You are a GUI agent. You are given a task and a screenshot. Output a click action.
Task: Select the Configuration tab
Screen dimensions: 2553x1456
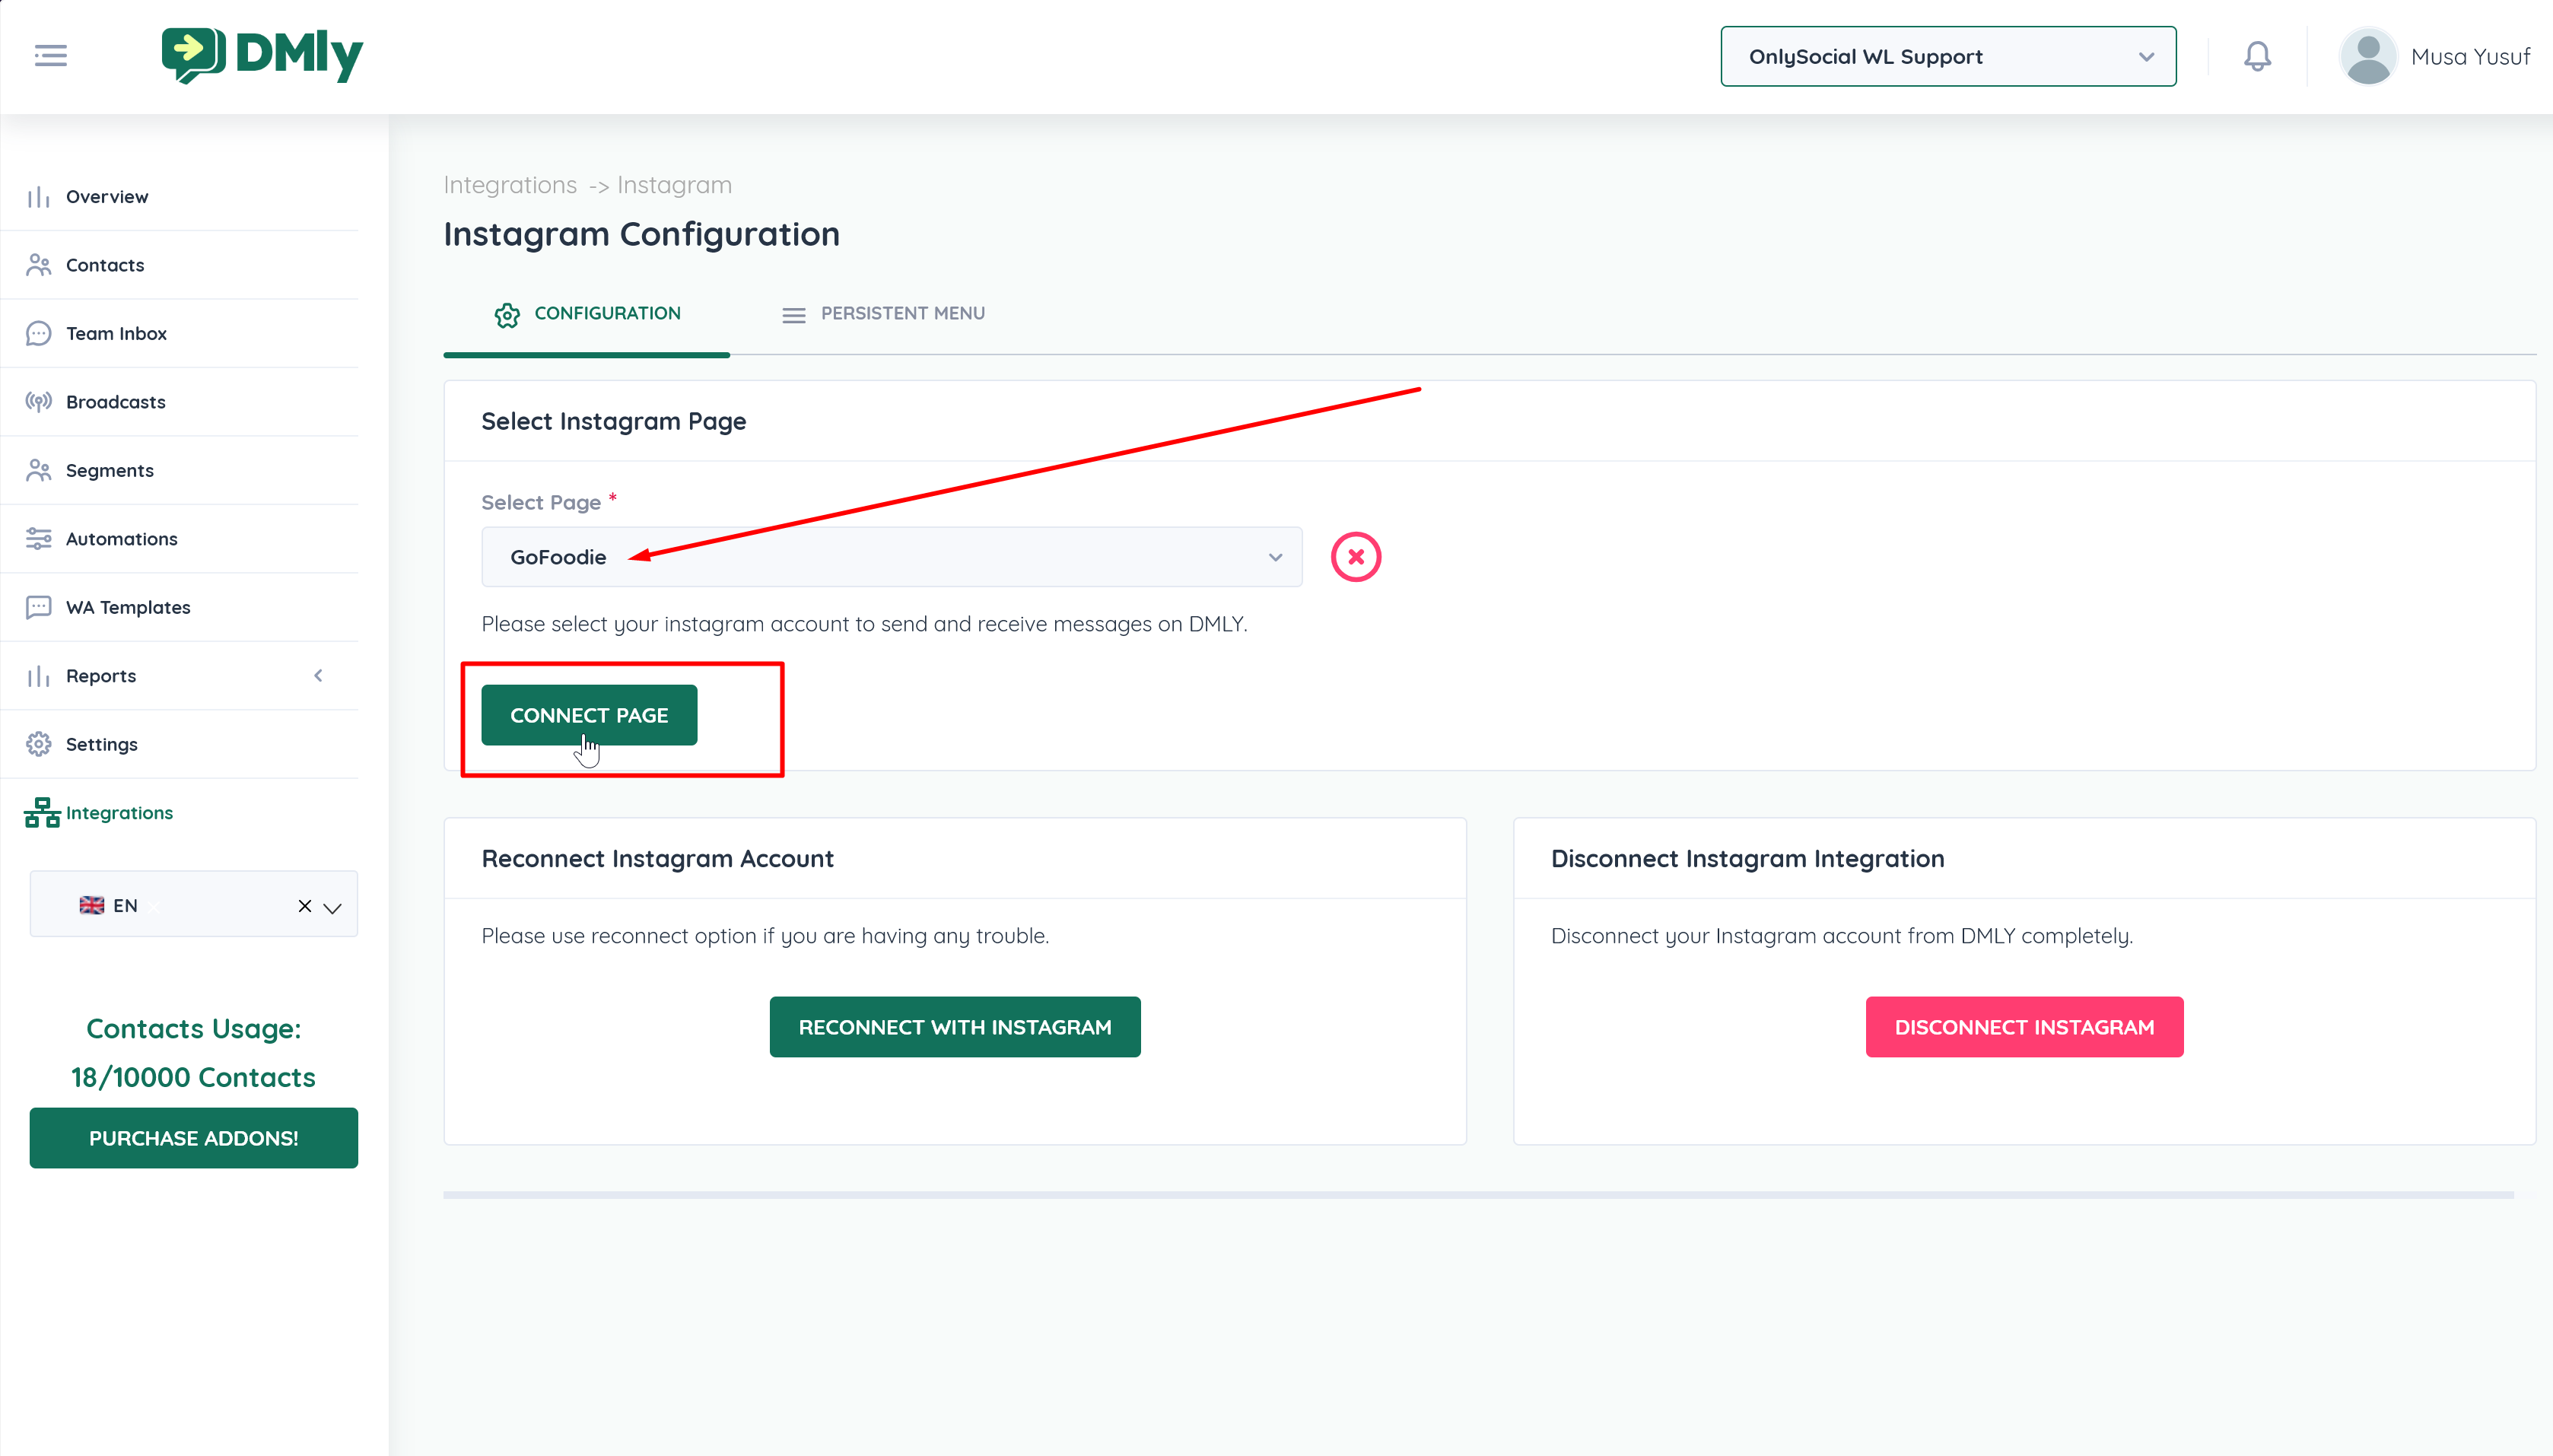click(587, 314)
